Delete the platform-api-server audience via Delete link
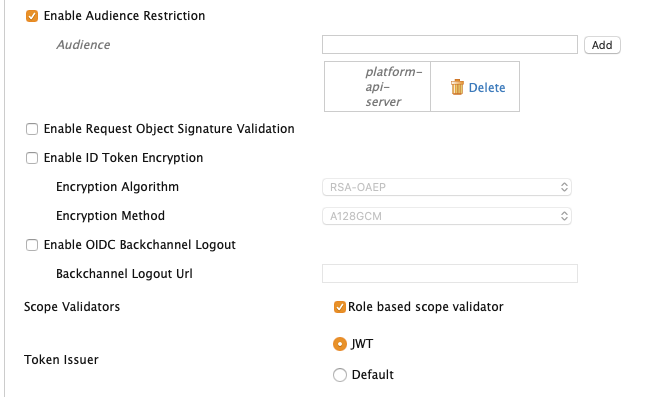 pos(487,87)
